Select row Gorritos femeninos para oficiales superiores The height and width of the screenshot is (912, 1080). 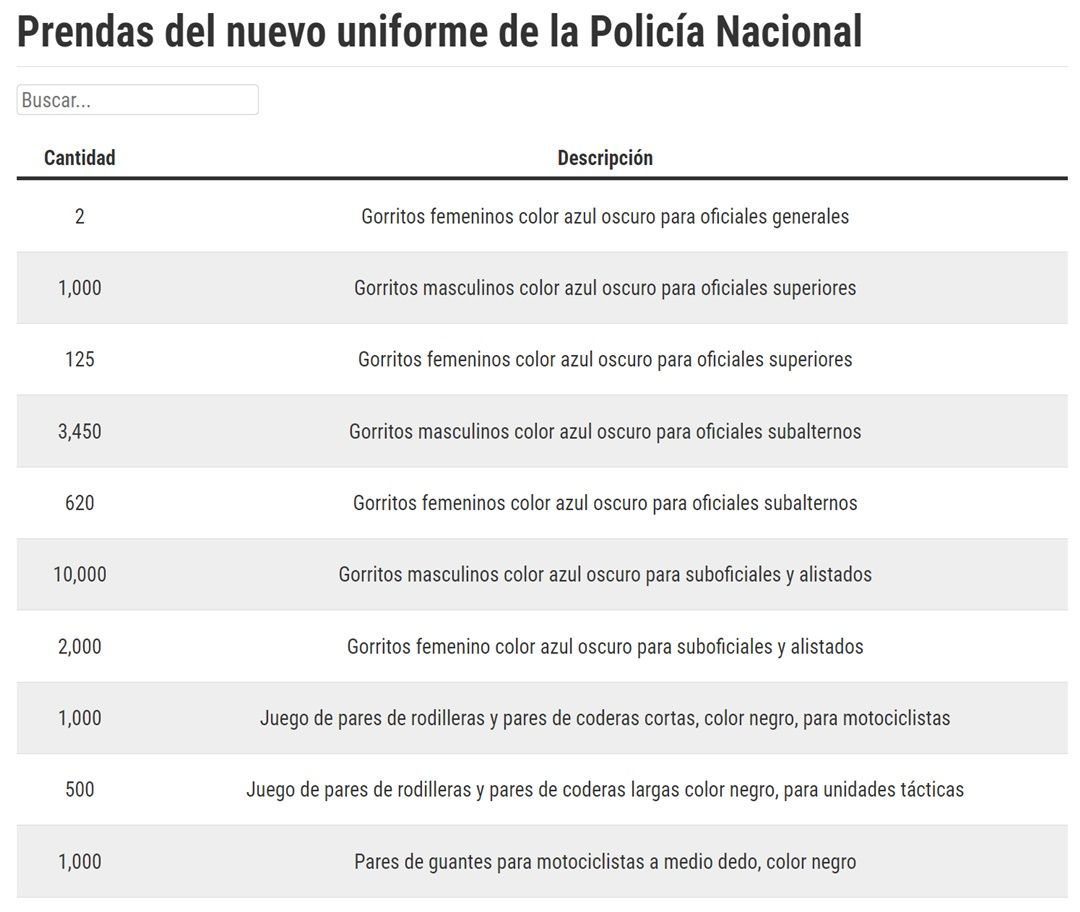point(542,360)
